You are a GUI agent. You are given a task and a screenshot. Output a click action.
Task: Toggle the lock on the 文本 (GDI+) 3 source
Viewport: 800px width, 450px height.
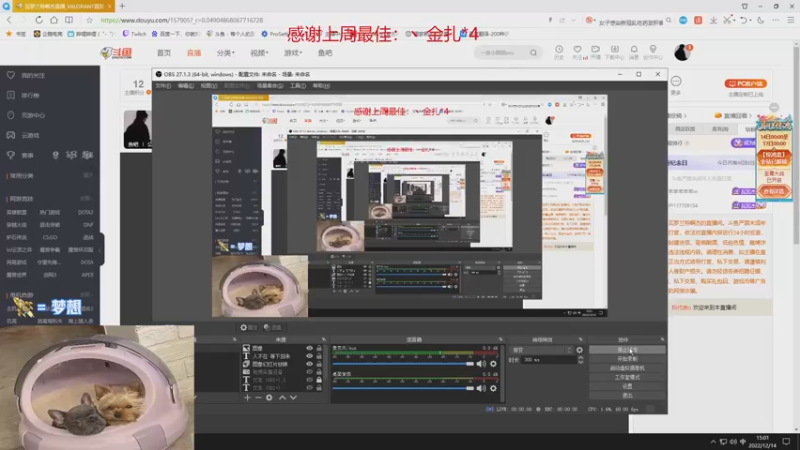click(x=319, y=380)
